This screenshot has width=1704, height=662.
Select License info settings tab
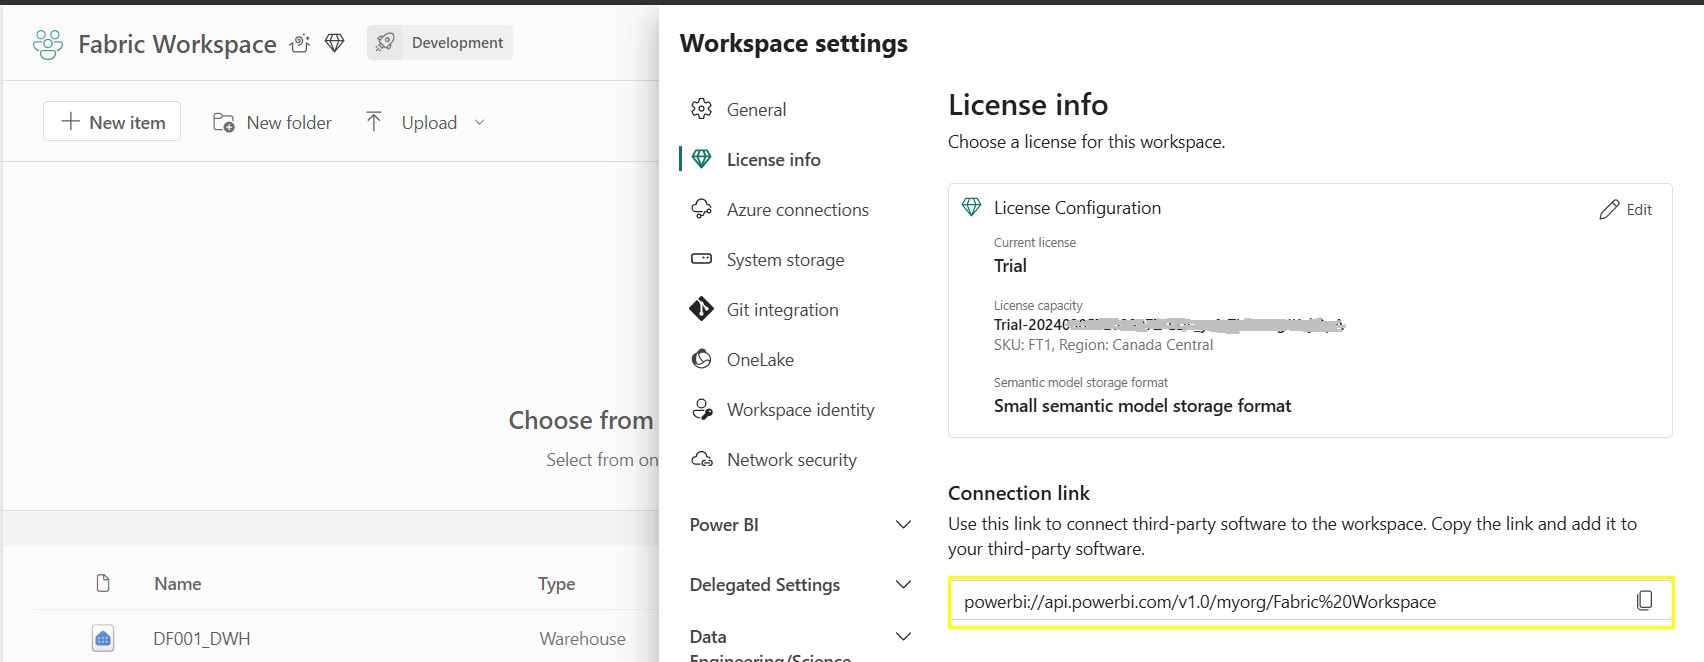(772, 160)
